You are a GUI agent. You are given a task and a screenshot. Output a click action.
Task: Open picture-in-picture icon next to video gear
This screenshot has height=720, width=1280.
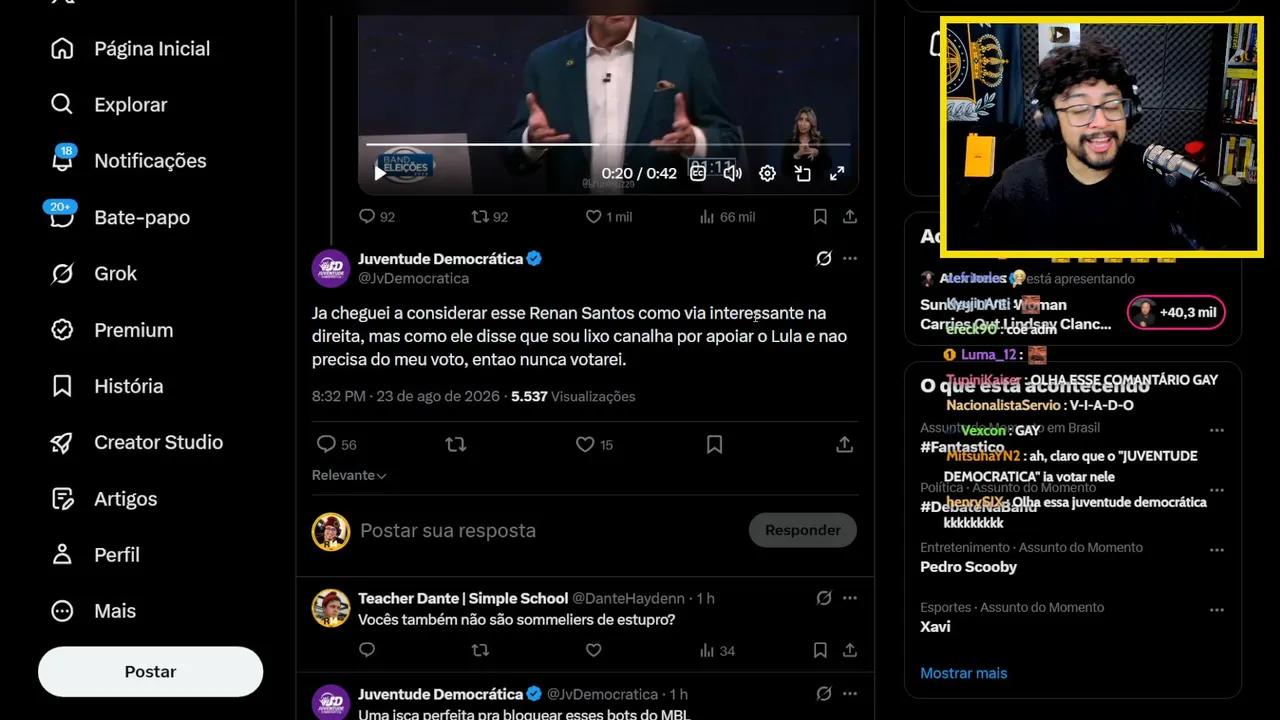(802, 173)
